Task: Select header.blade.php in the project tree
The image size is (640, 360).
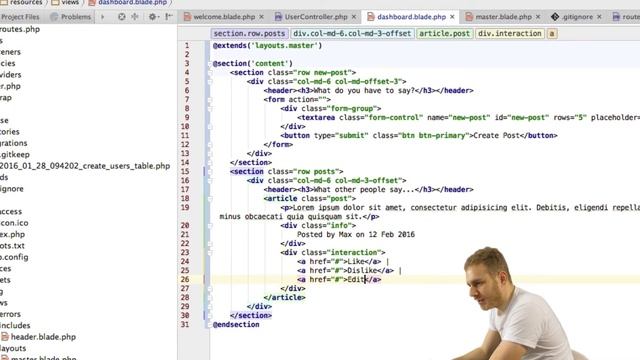Action: click(43, 337)
